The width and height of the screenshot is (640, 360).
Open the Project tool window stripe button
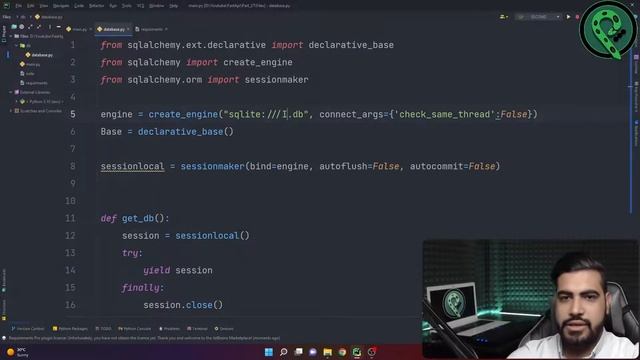[4, 34]
